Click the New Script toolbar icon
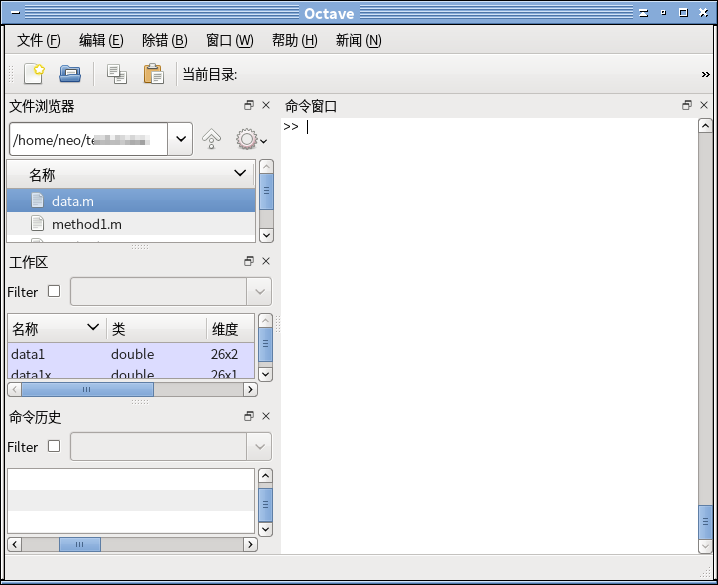Viewport: 718px width, 585px height. point(35,74)
